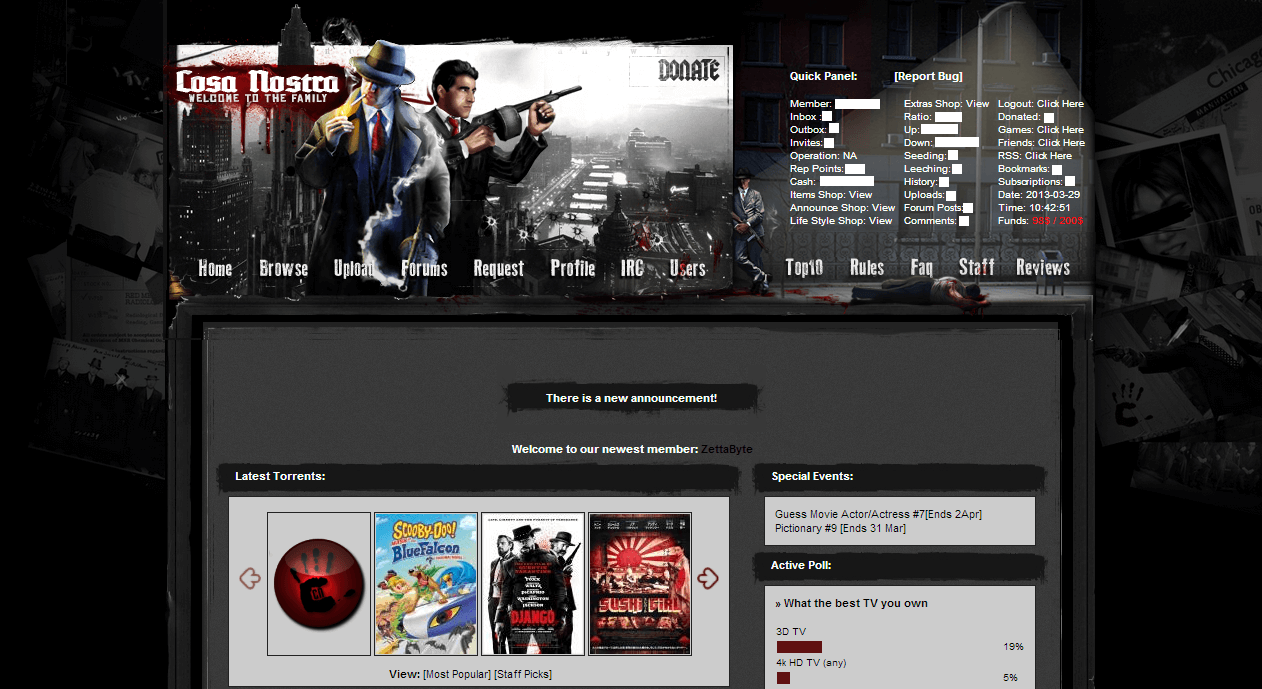
Task: Open the red handprint torrent thumbnail
Action: pos(319,584)
